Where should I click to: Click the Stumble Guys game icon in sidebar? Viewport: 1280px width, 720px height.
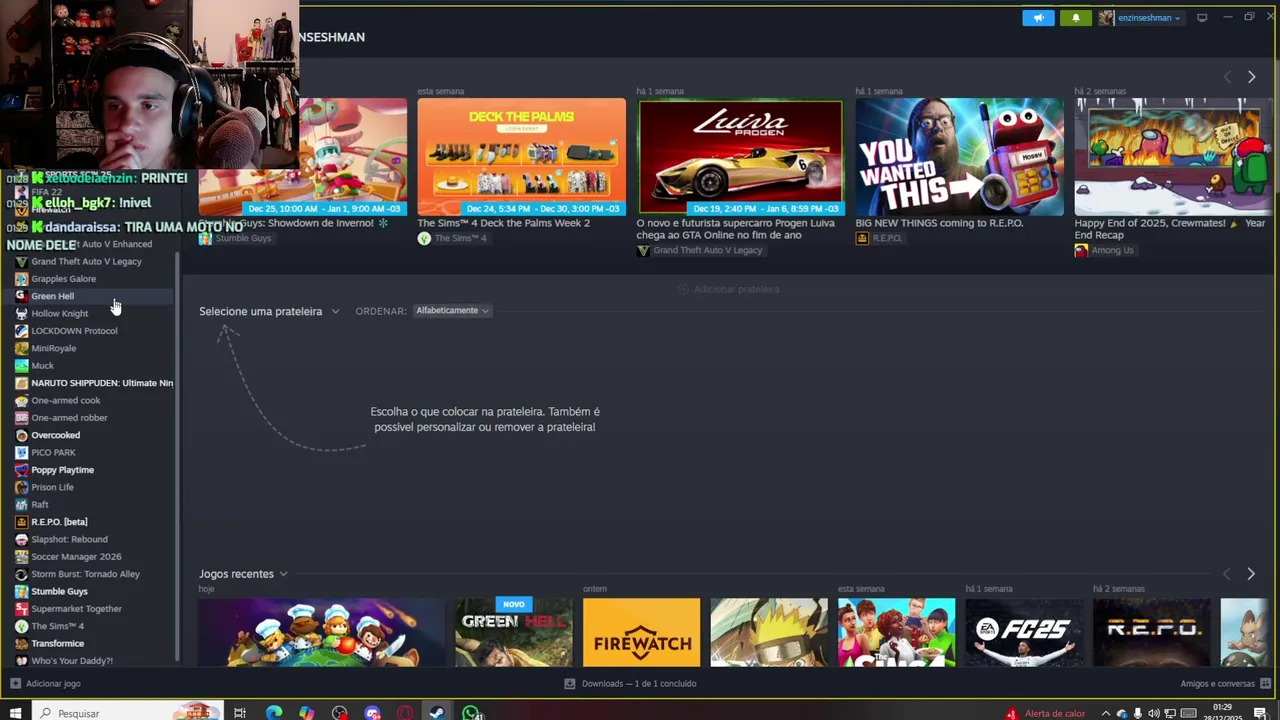[x=21, y=591]
